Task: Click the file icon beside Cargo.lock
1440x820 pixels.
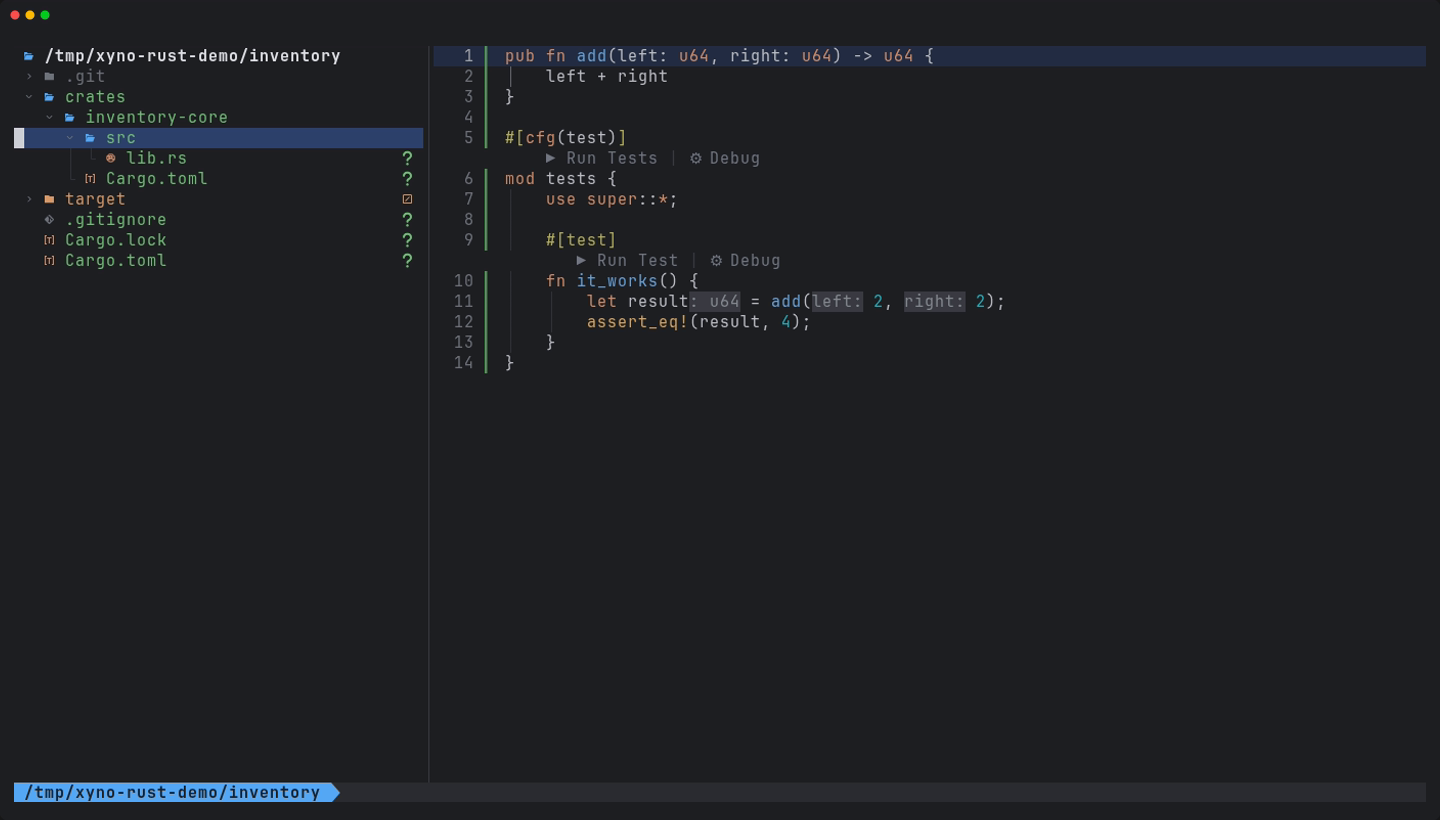Action: 49,240
